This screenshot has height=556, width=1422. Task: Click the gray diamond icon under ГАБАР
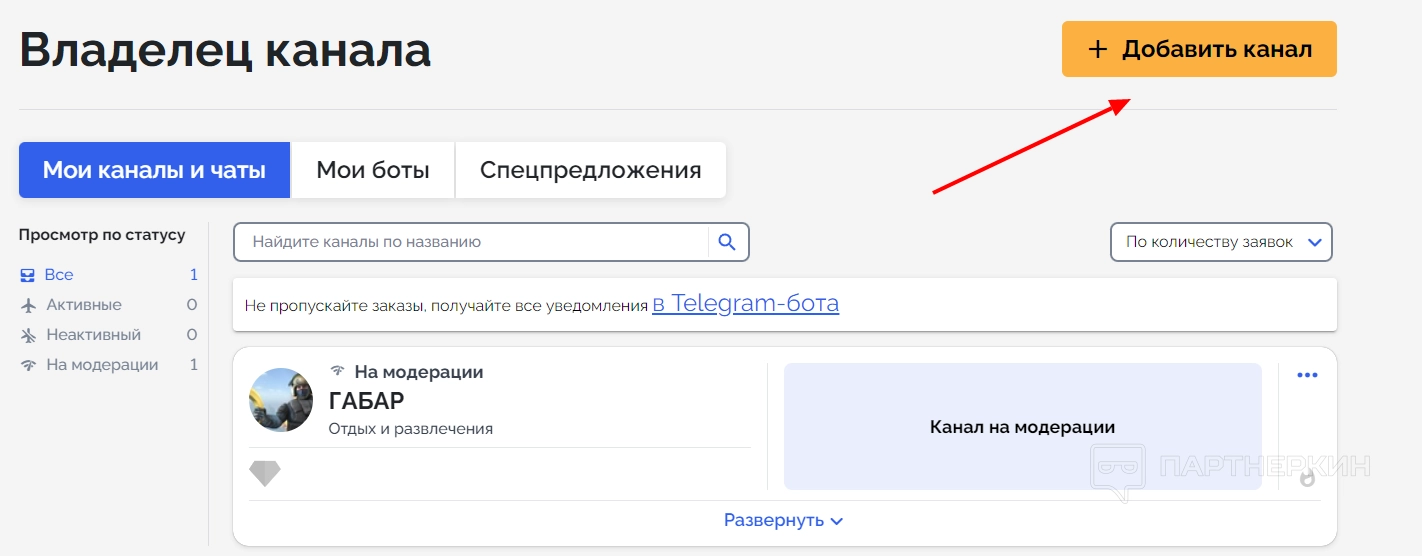pyautogui.click(x=265, y=473)
